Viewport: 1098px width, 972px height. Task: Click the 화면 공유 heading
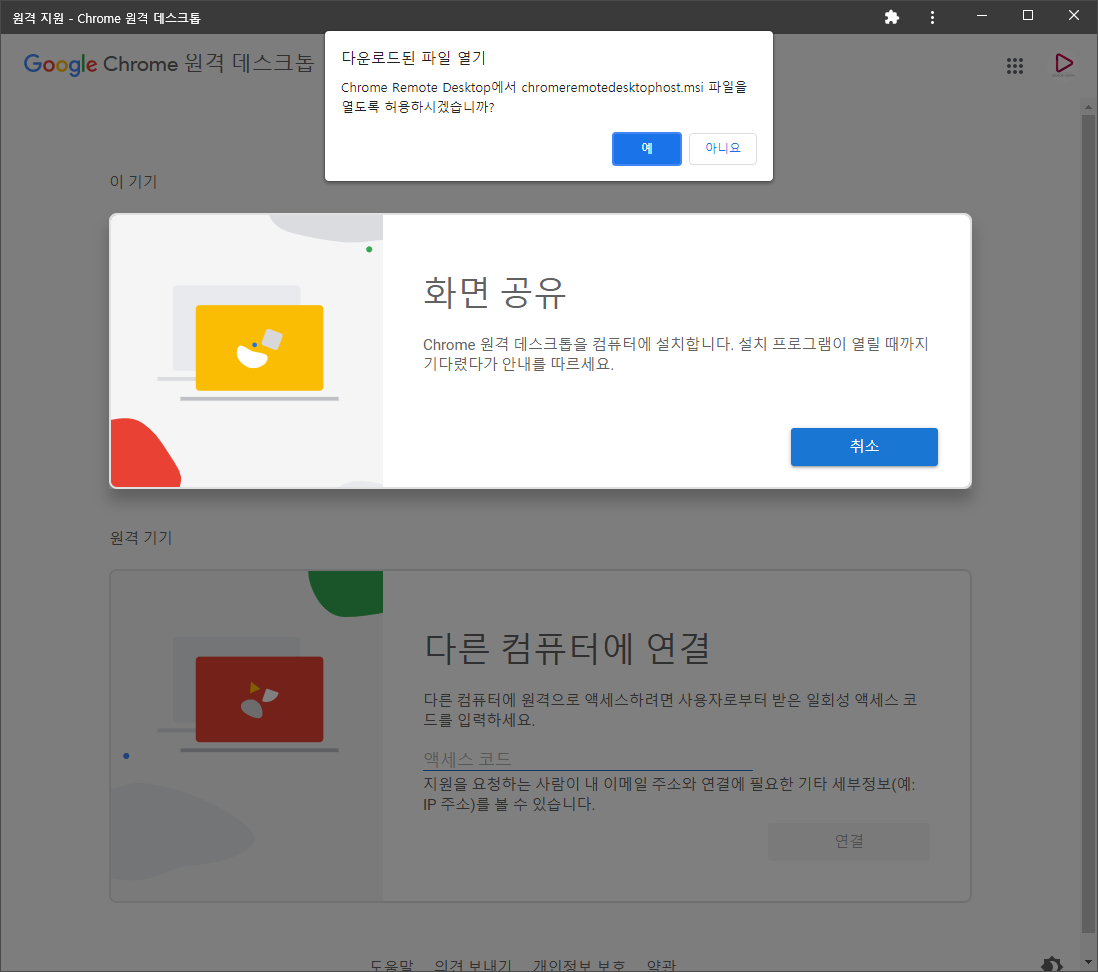point(494,292)
